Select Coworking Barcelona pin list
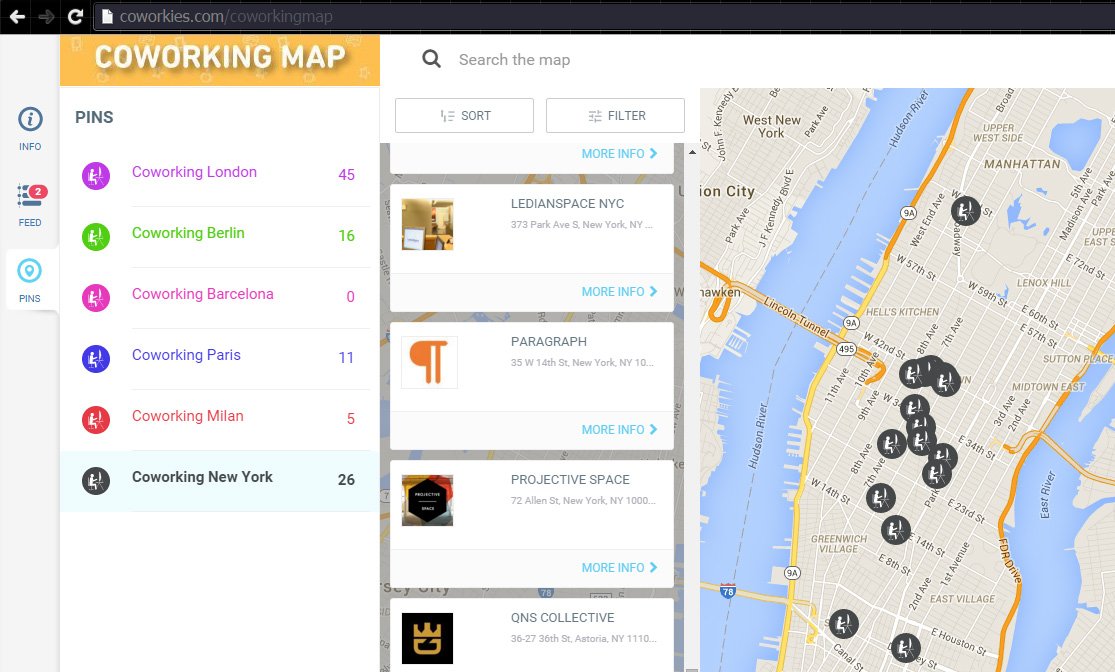 [x=218, y=297]
